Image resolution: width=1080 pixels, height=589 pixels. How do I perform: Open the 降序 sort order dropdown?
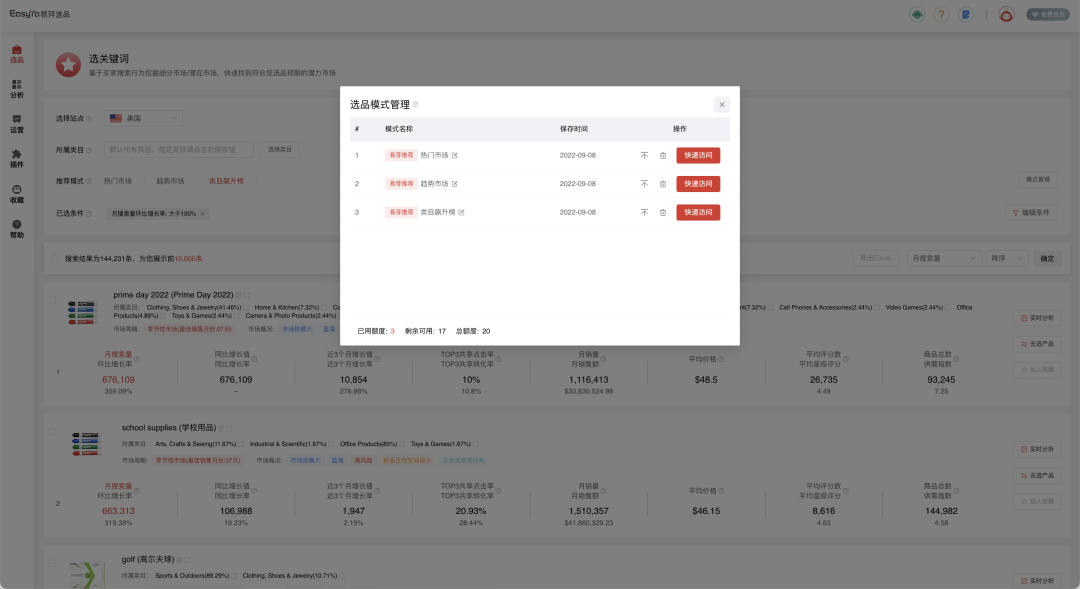pyautogui.click(x=1006, y=258)
